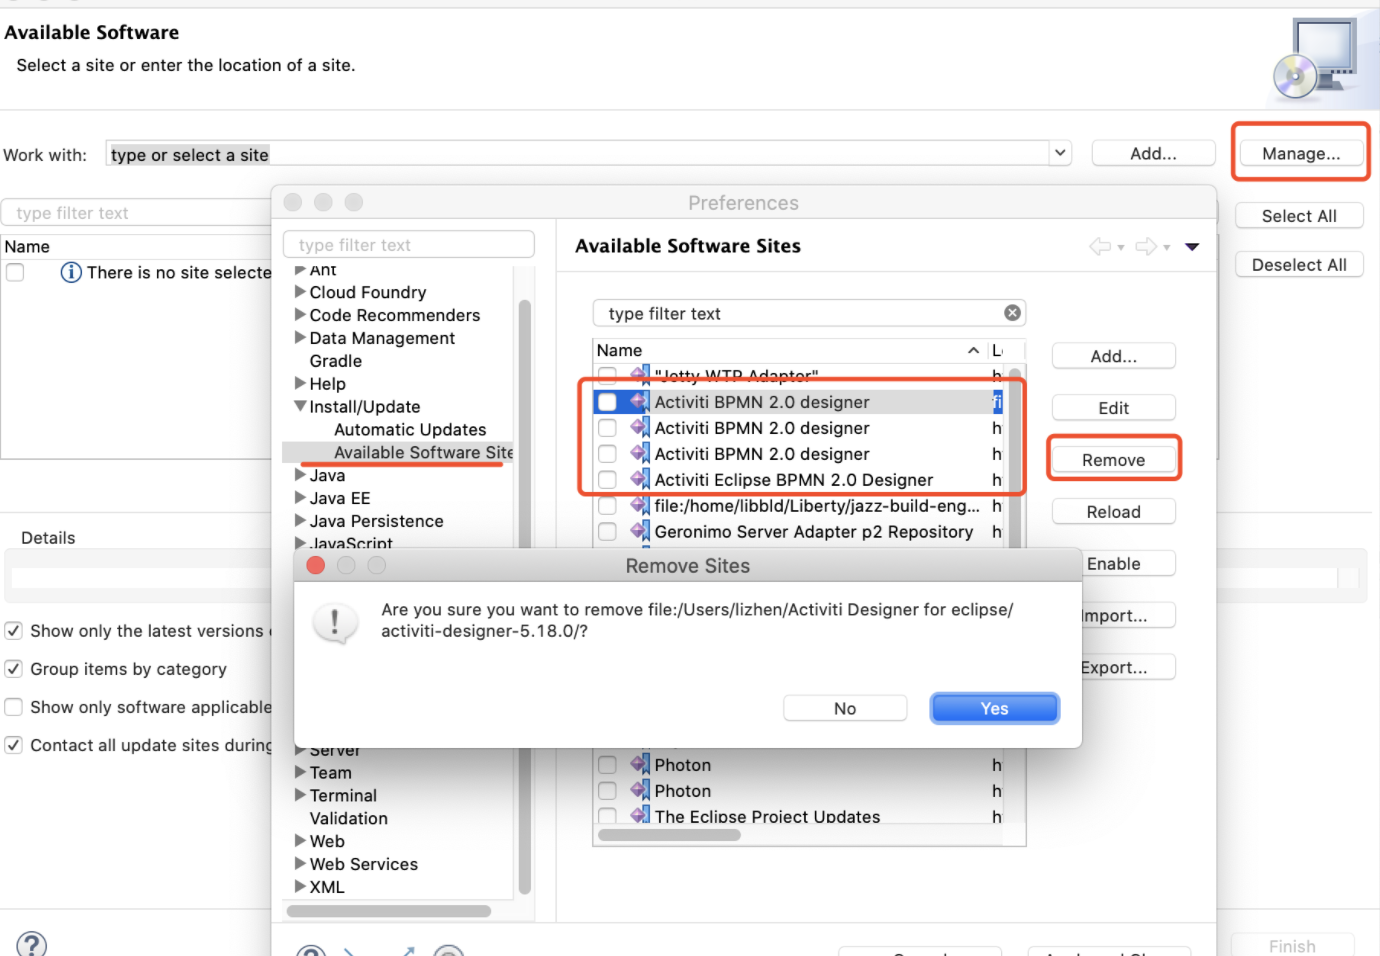Check Activiti Eclipse BPMN 2.0 Designer checkbox
Viewport: 1380px width, 956px height.
(x=607, y=480)
